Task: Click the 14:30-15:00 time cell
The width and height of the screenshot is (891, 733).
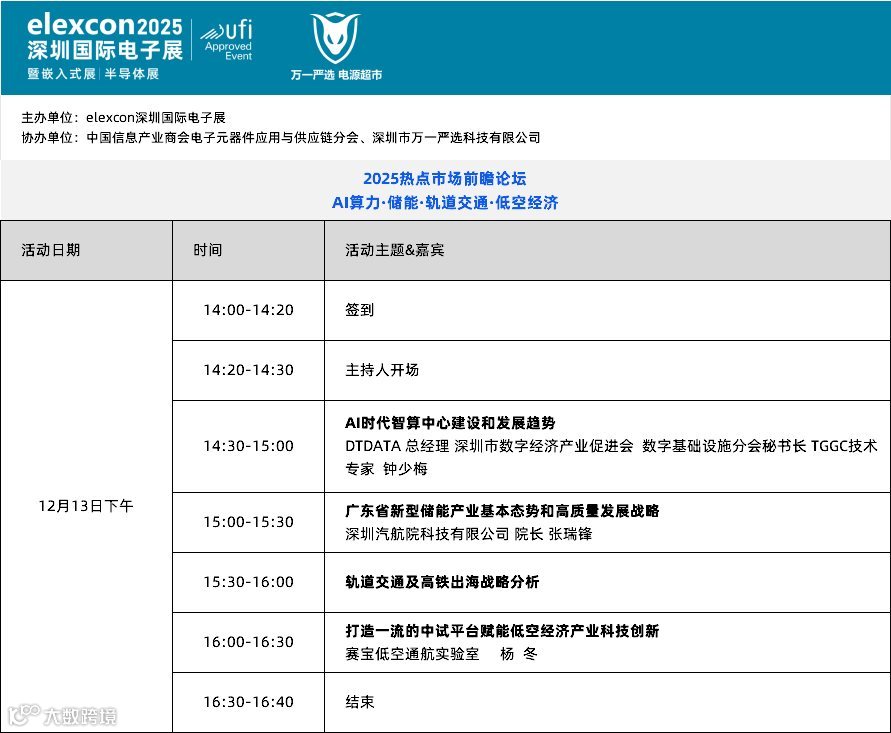Action: [x=247, y=448]
